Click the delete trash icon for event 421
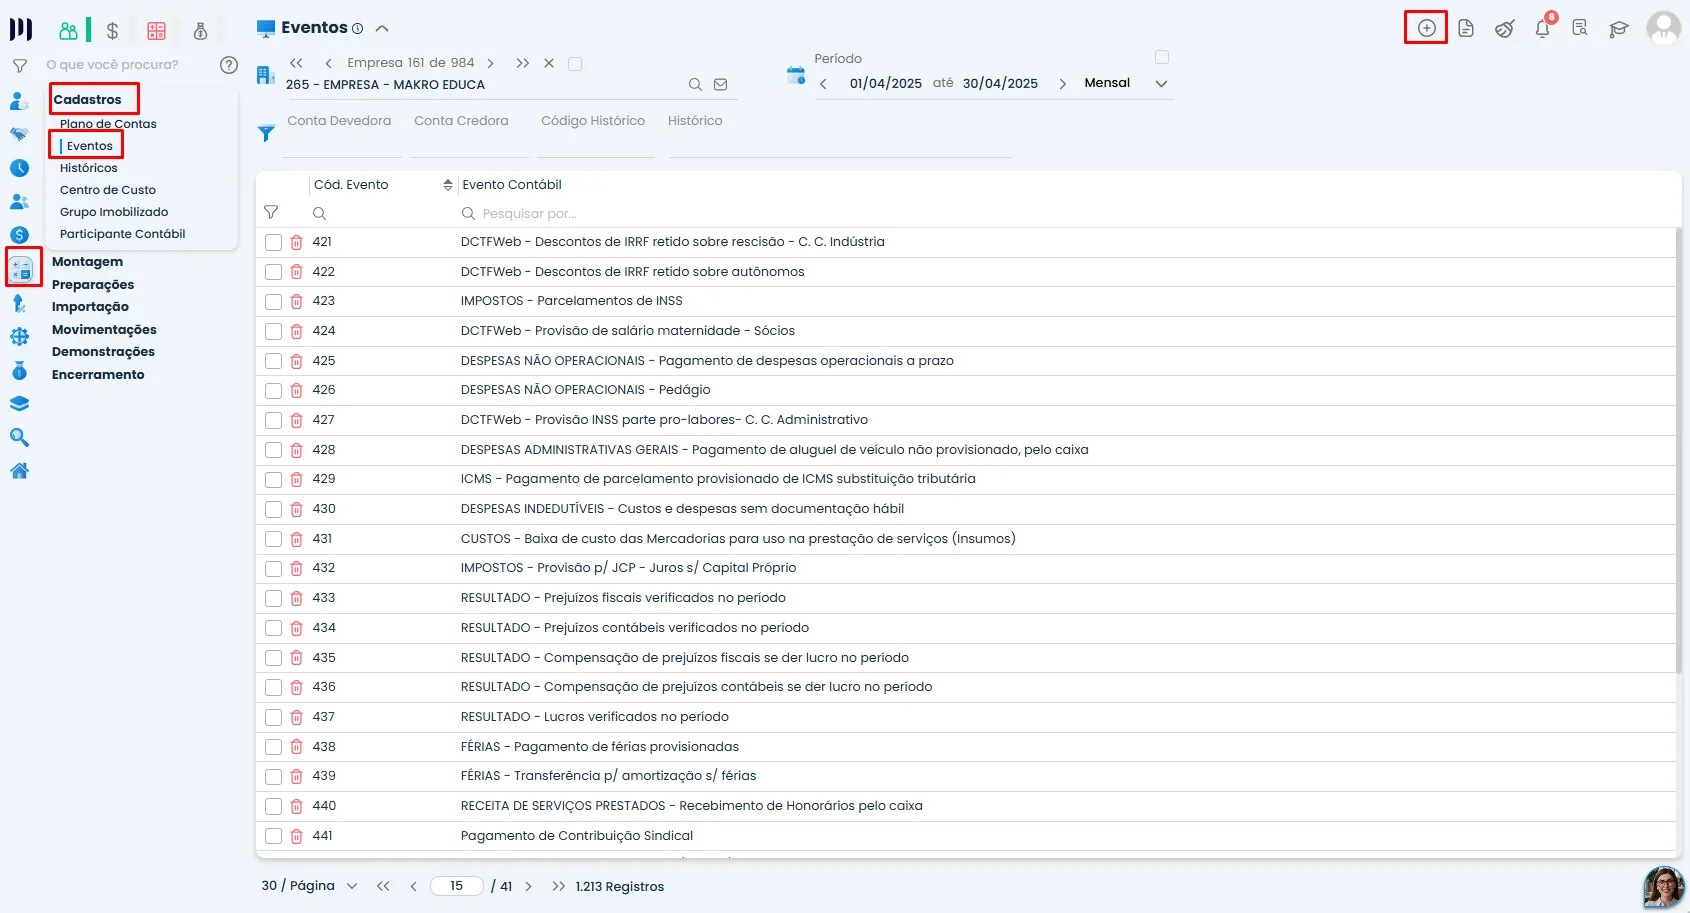The width and height of the screenshot is (1690, 913). pos(297,242)
